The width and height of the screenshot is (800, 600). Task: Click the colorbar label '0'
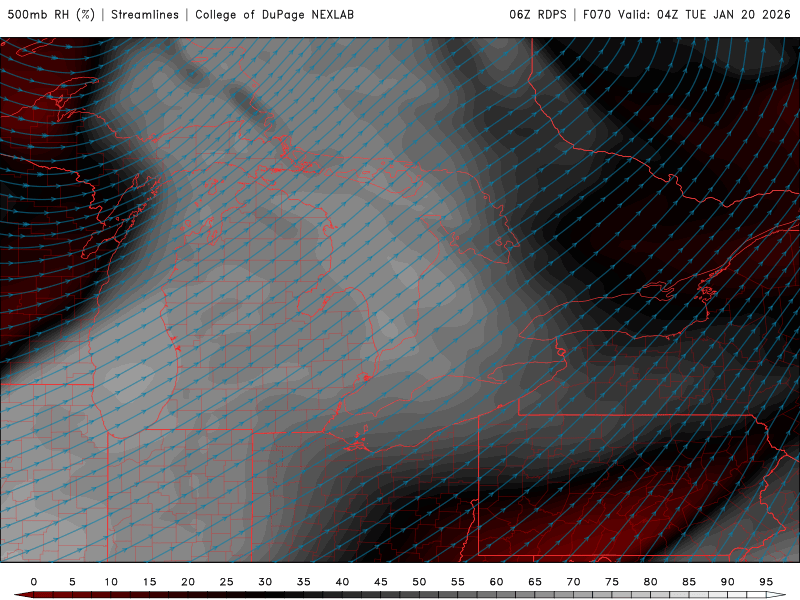pos(34,582)
